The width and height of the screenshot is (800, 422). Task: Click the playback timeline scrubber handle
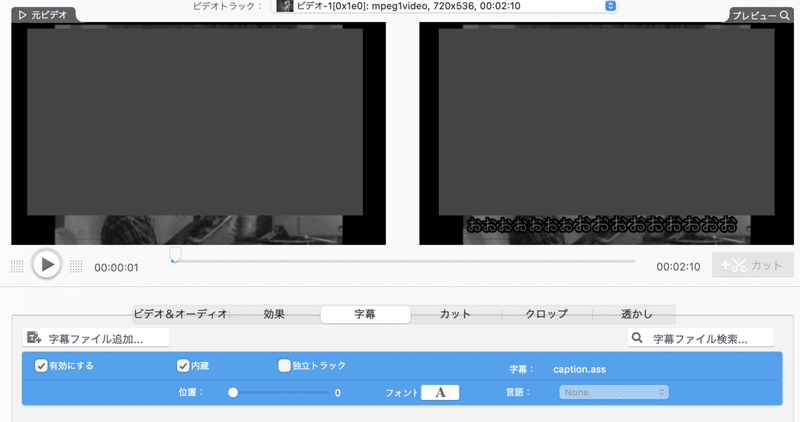(x=175, y=254)
